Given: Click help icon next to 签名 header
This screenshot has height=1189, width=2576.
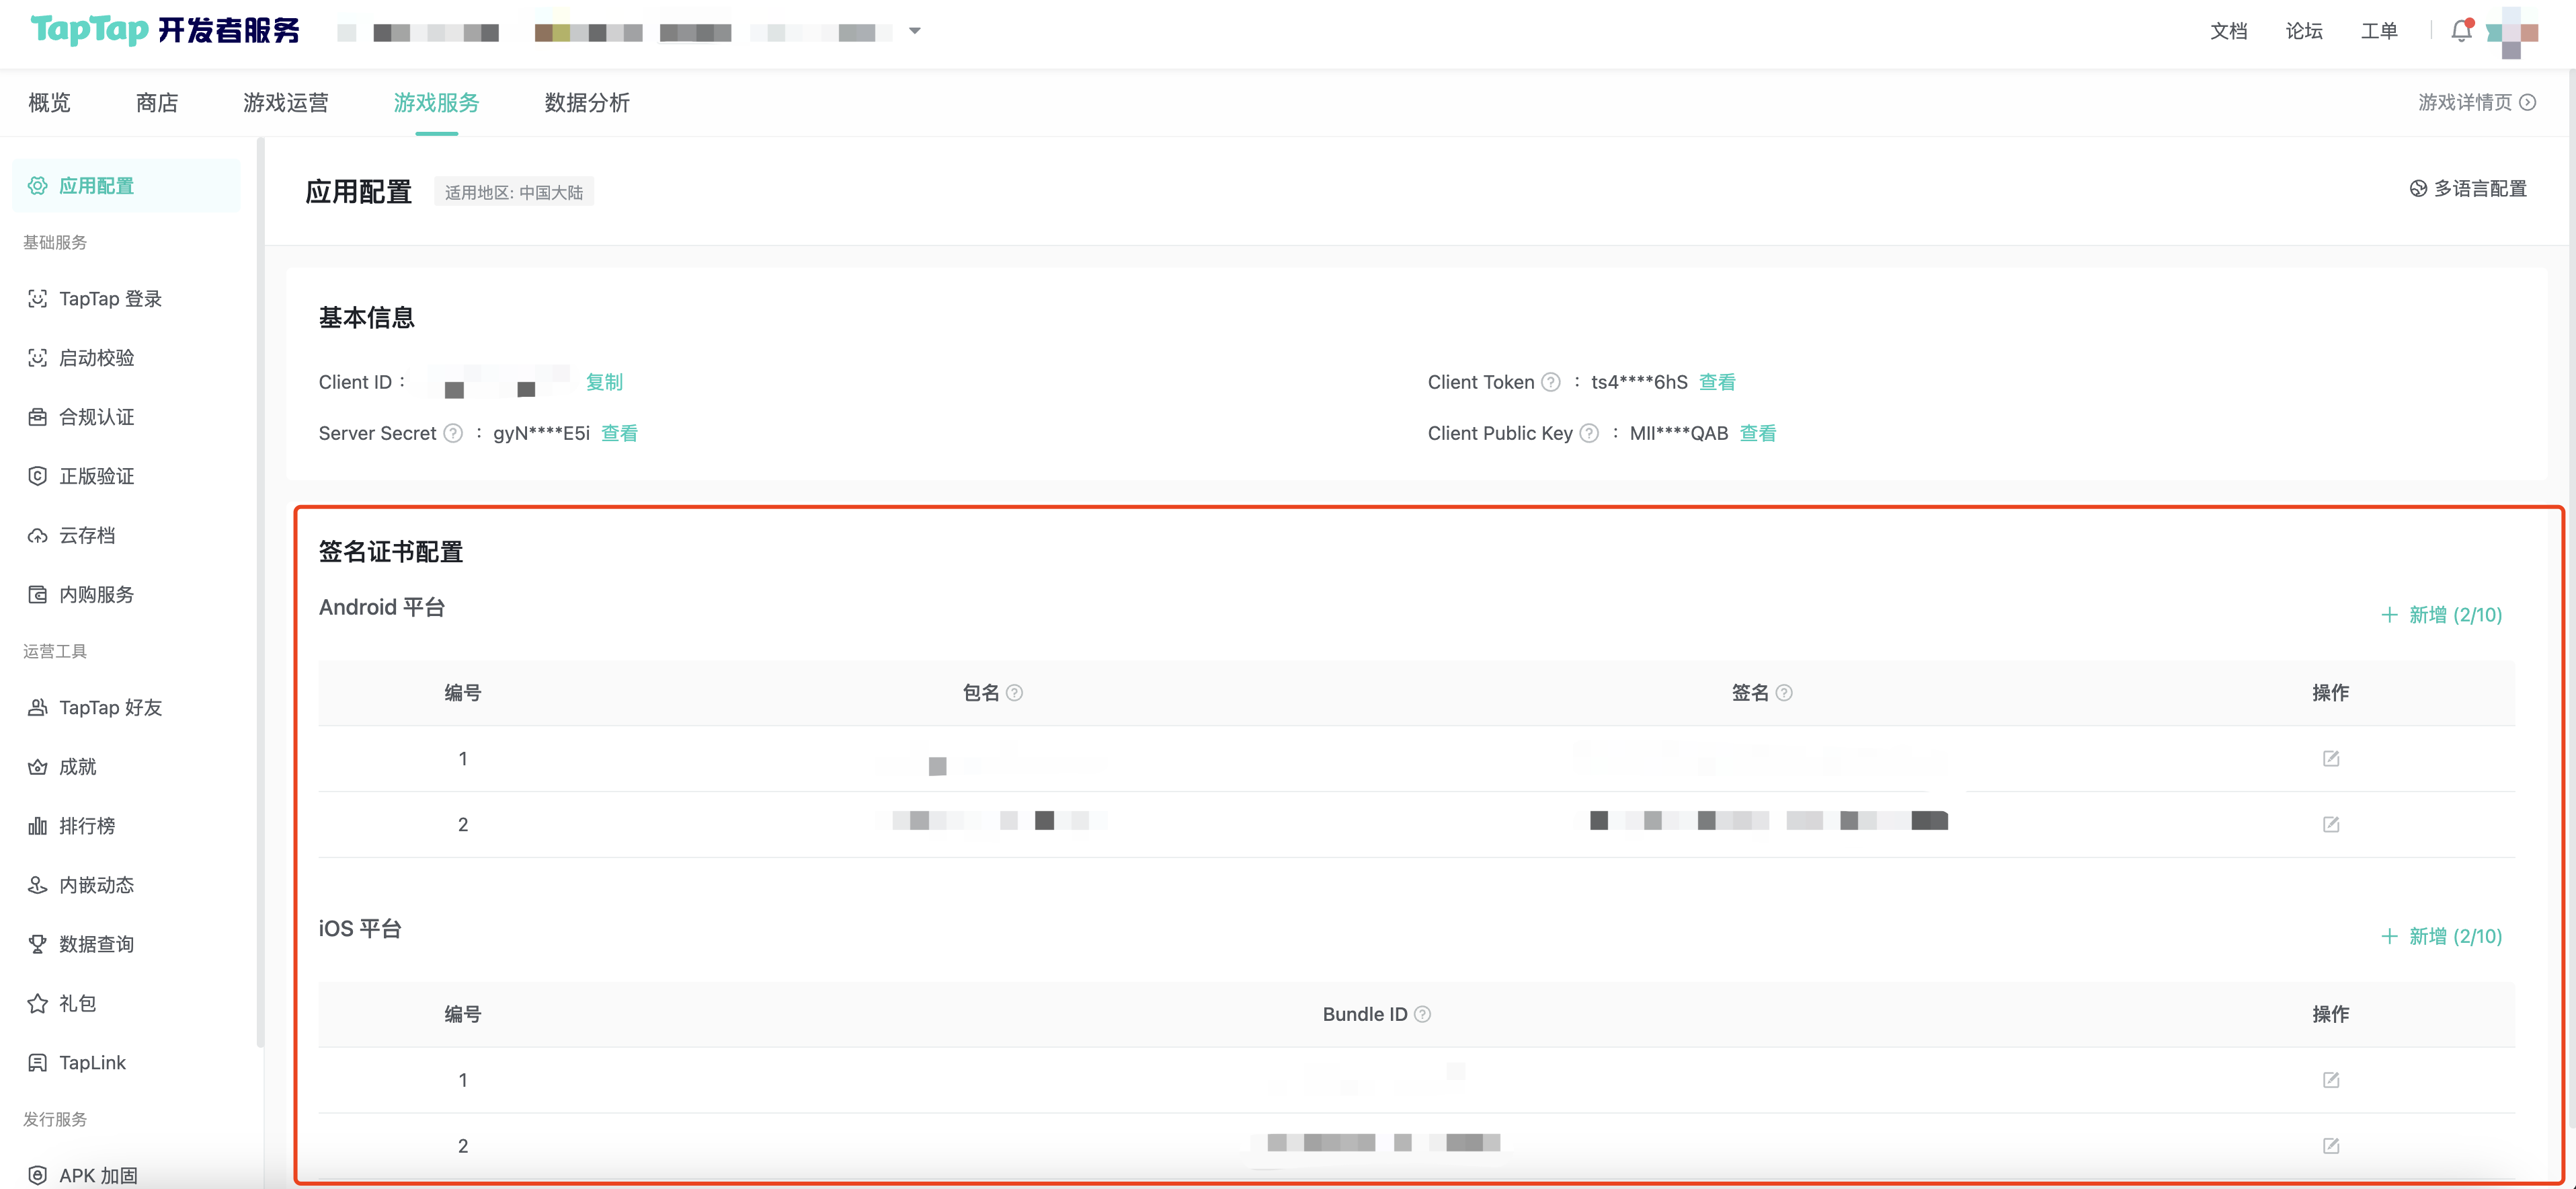Looking at the screenshot, I should click(x=1784, y=693).
